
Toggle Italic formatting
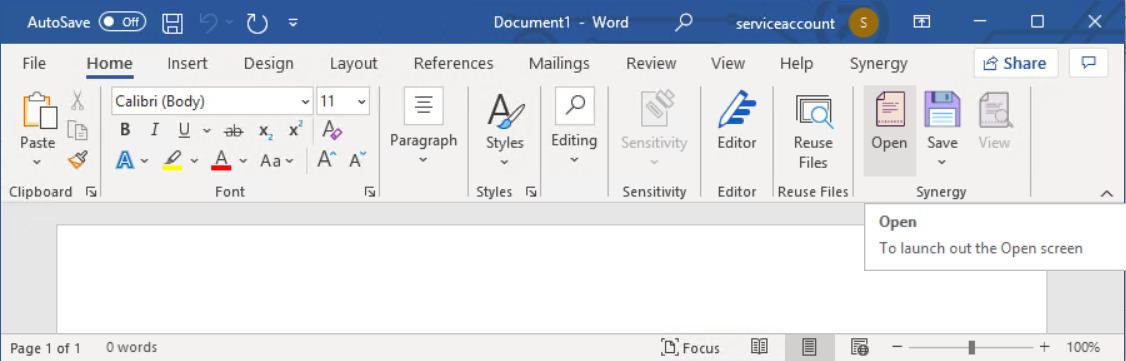coord(154,131)
